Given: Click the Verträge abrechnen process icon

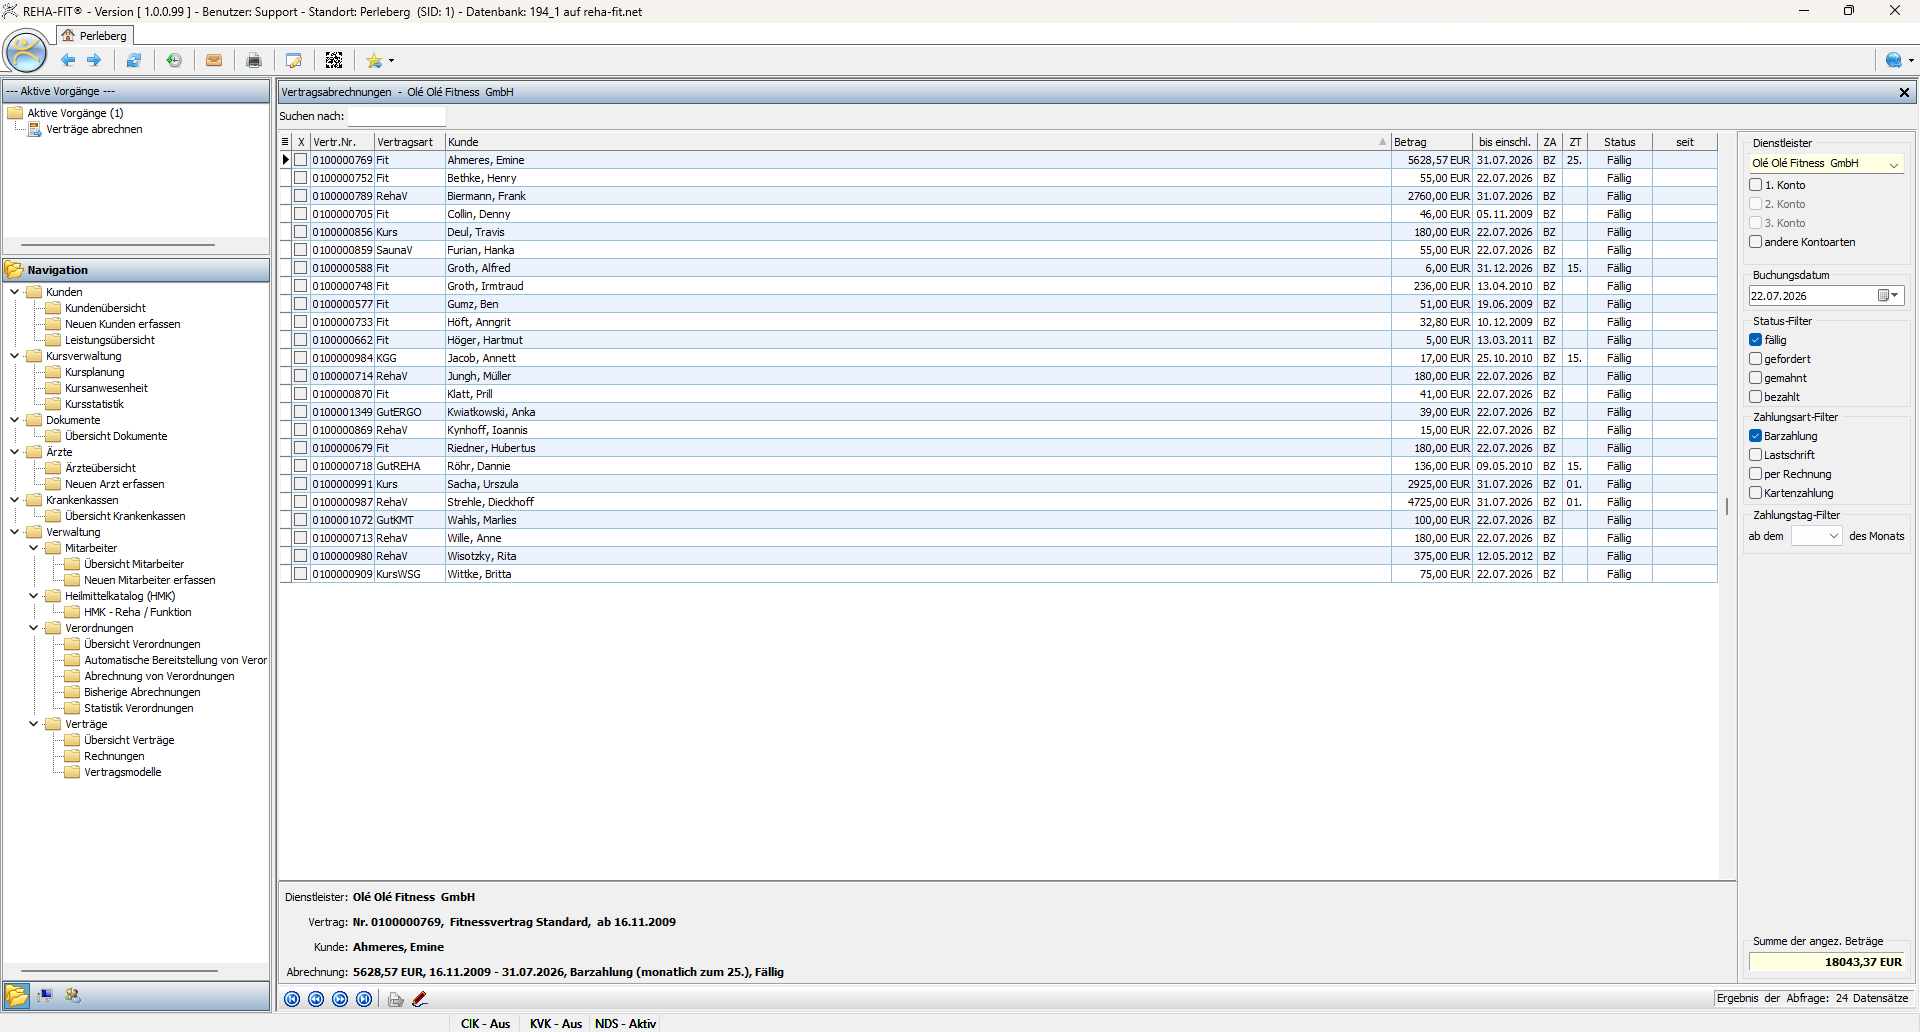Looking at the screenshot, I should pos(35,129).
